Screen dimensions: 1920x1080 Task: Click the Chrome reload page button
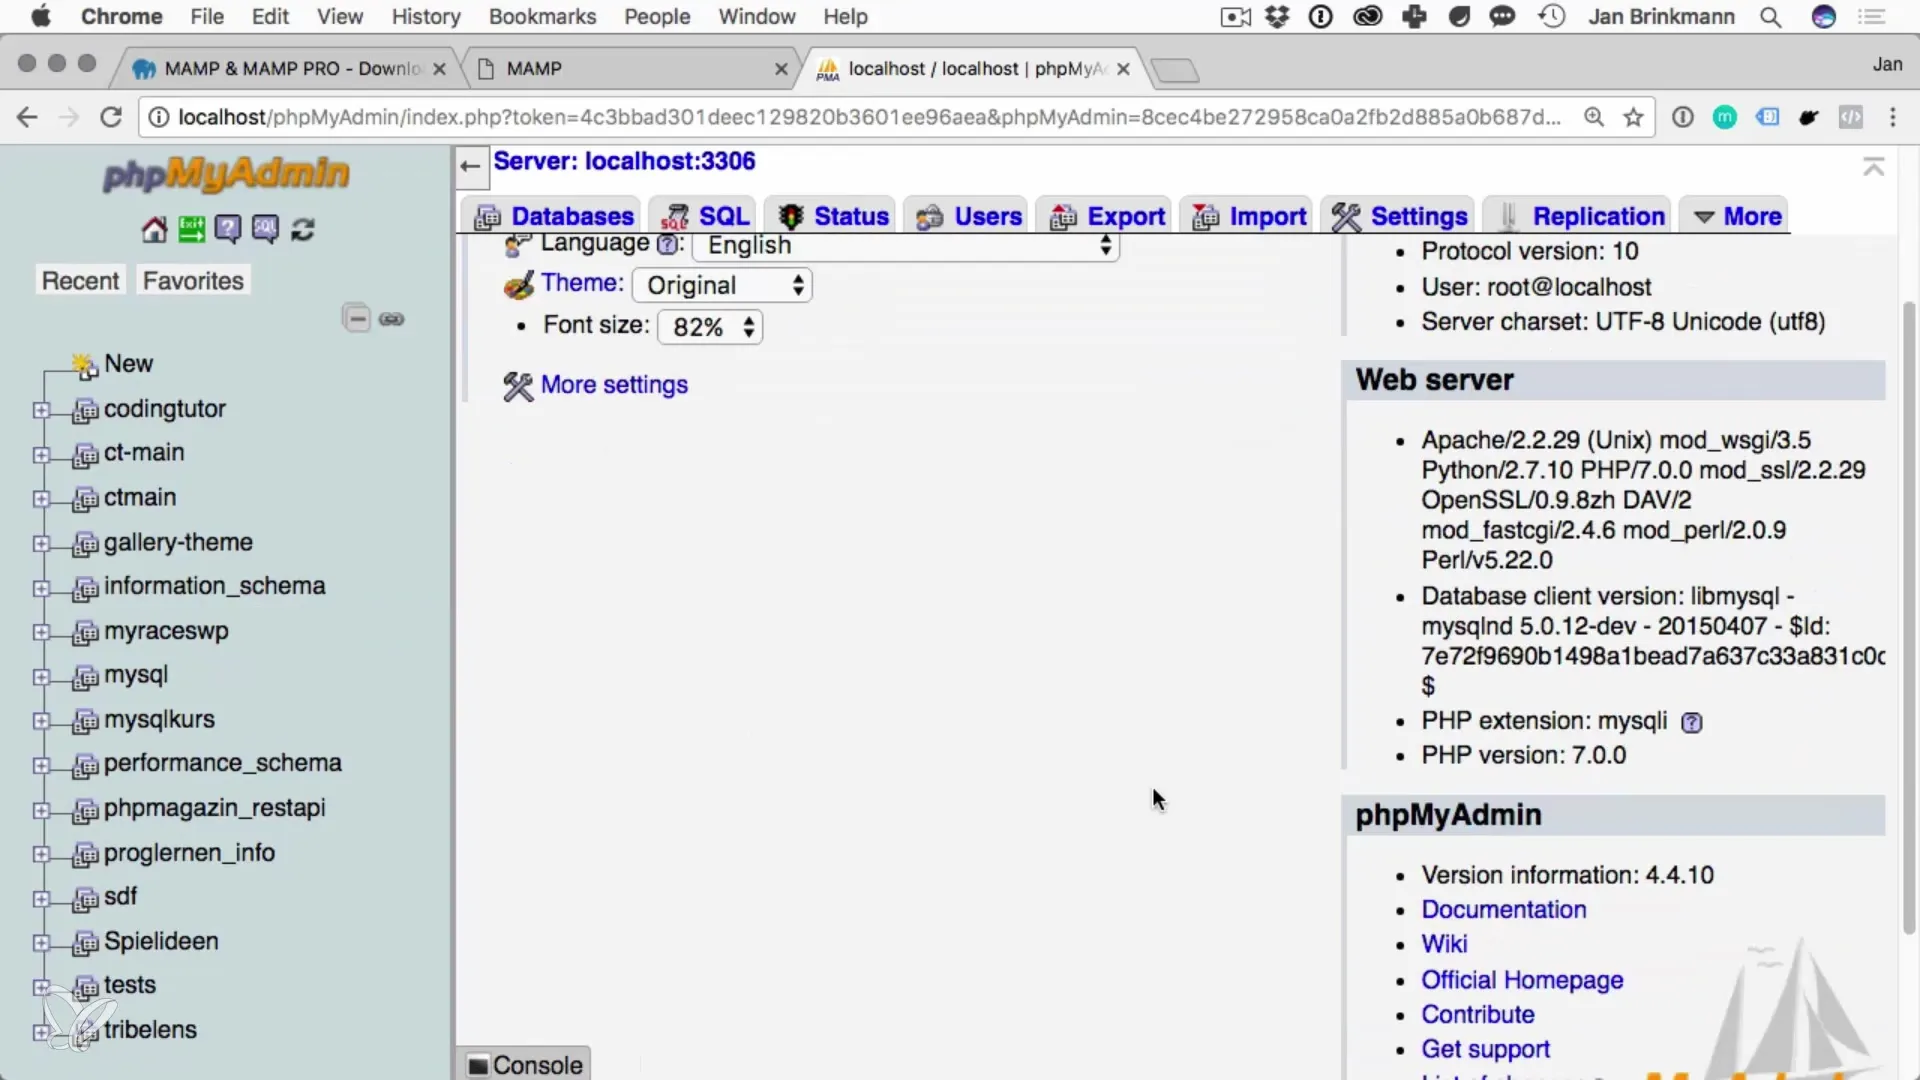click(111, 117)
